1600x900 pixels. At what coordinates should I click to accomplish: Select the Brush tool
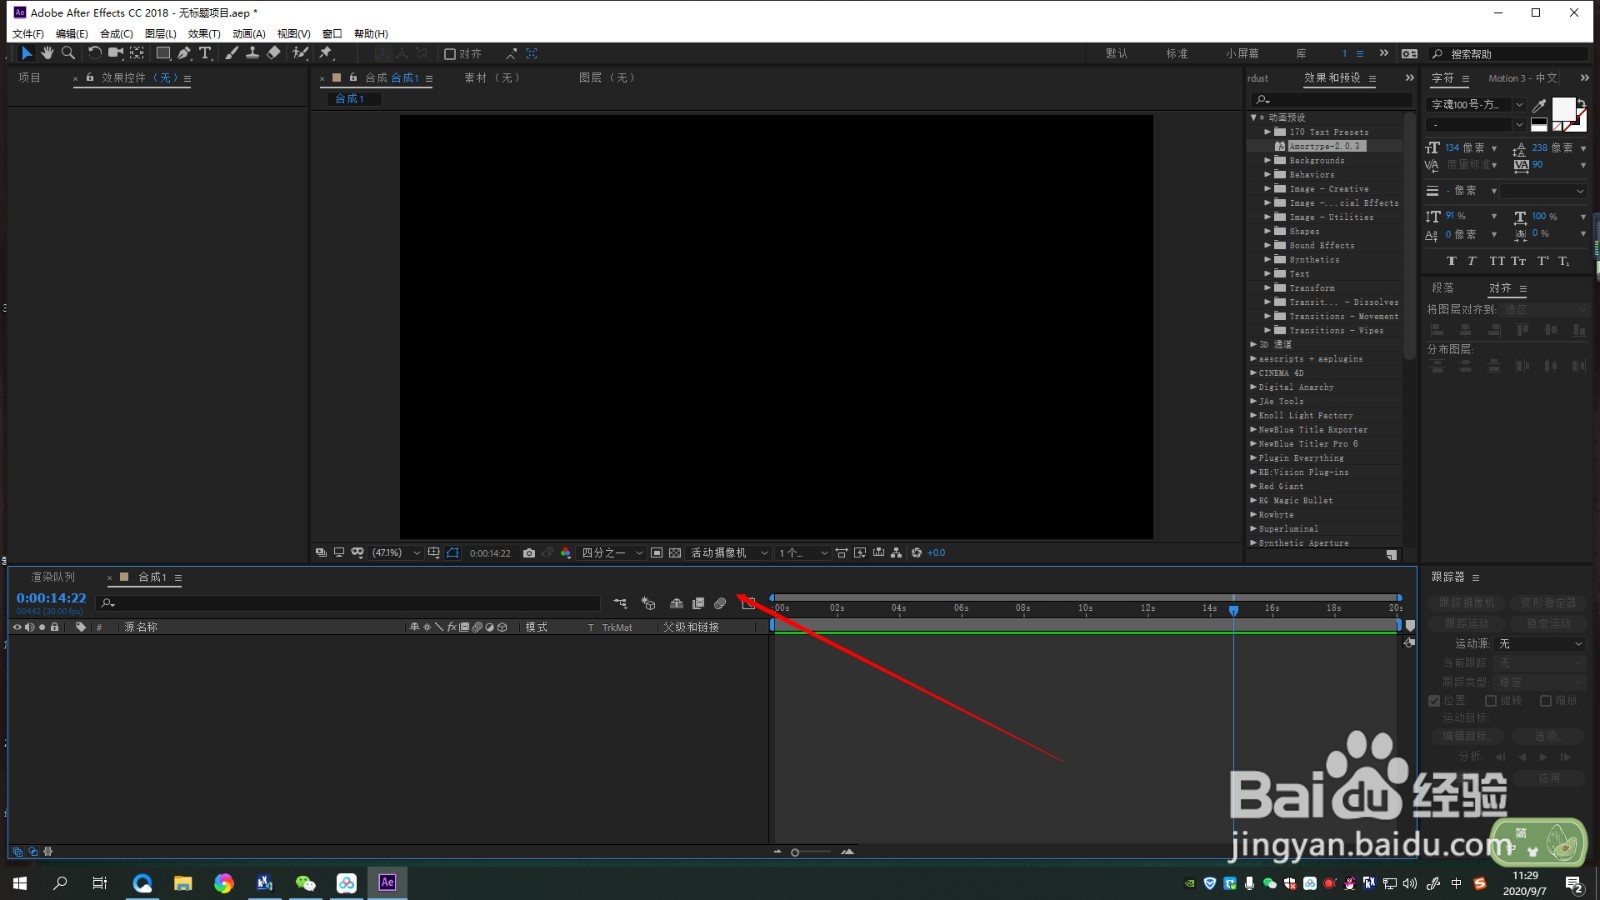pyautogui.click(x=231, y=53)
